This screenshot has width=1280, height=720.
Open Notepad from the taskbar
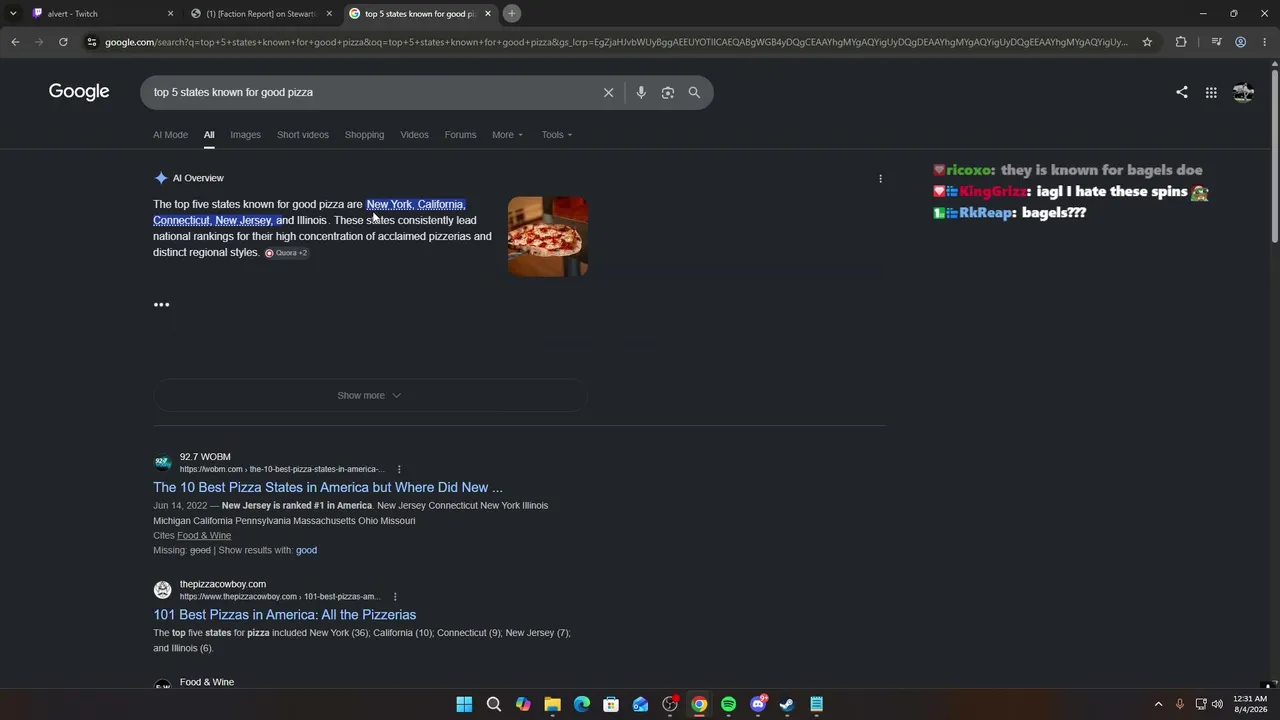(x=816, y=704)
